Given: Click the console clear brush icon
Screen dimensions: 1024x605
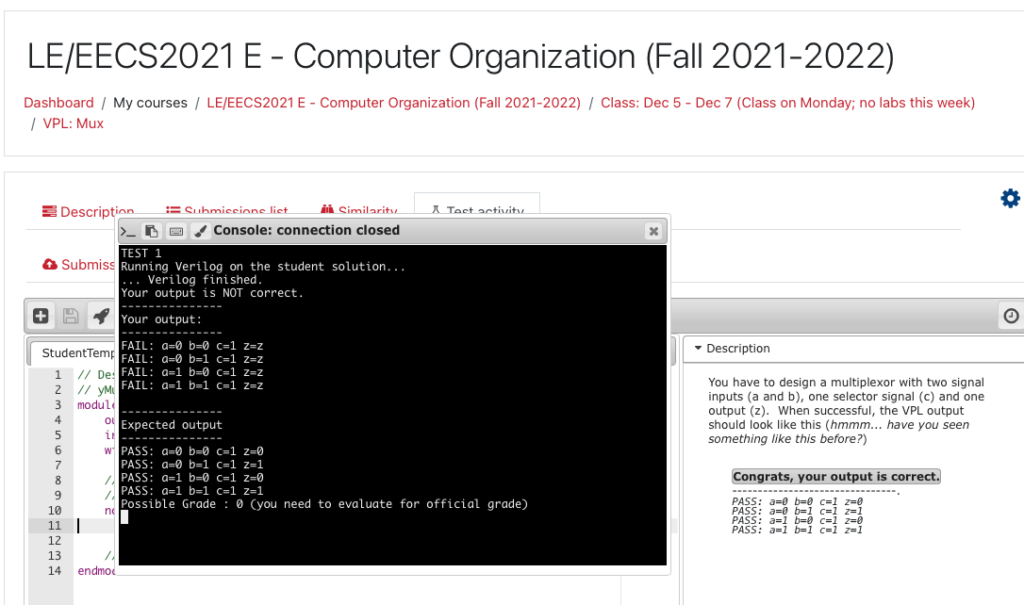Looking at the screenshot, I should pyautogui.click(x=200, y=231).
